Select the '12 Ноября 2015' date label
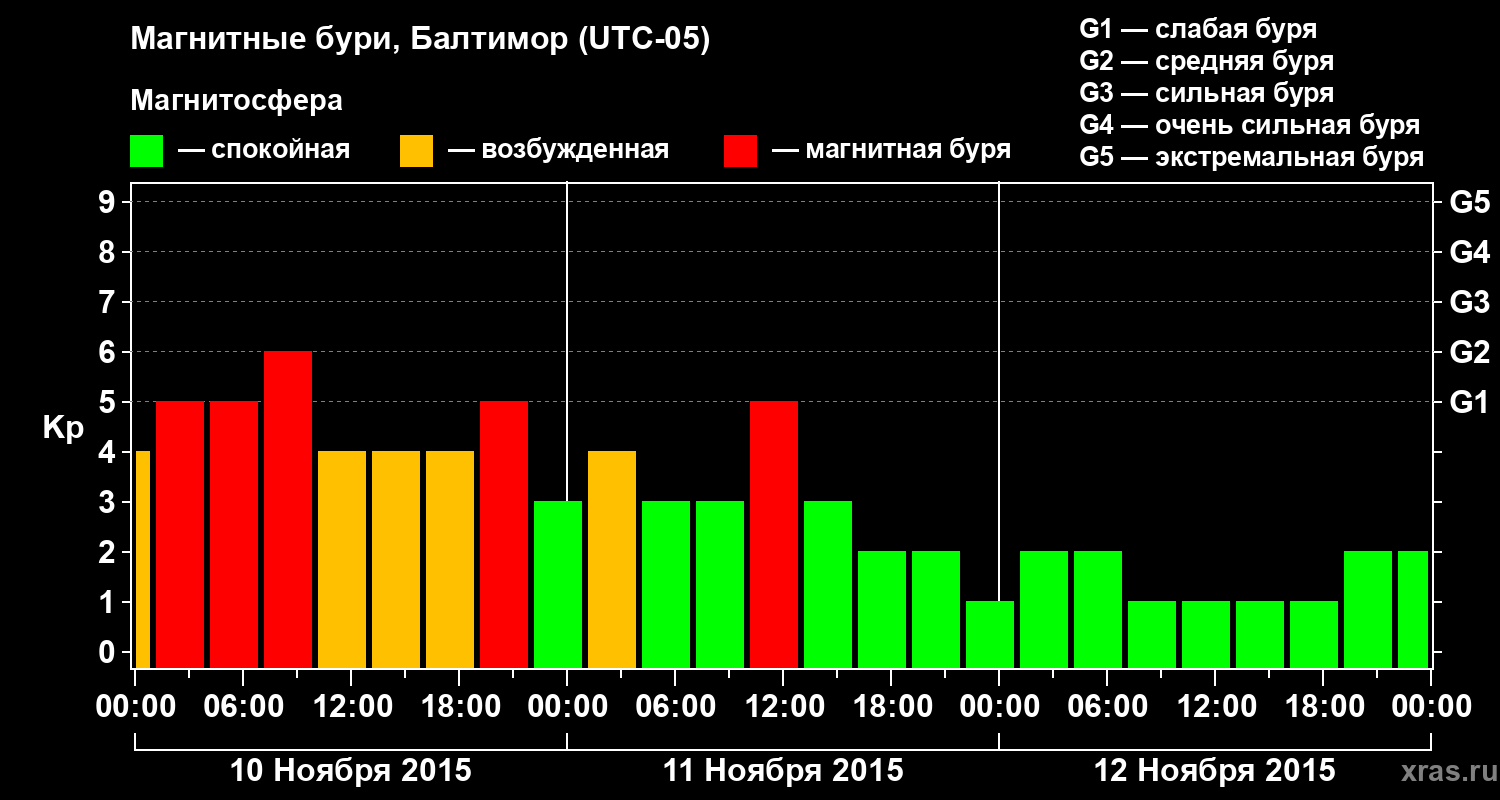 click(1215, 771)
